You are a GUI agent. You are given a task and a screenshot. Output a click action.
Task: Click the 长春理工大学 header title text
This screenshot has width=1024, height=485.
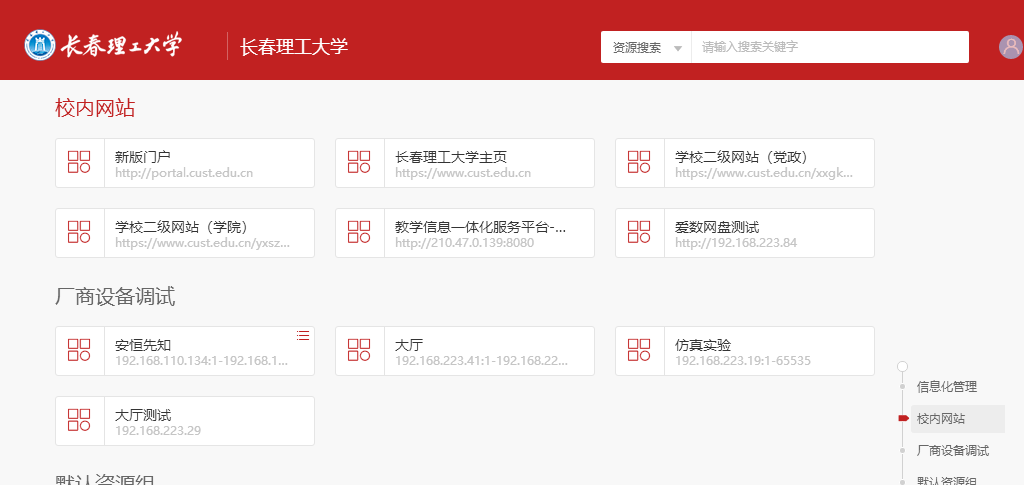(x=294, y=47)
